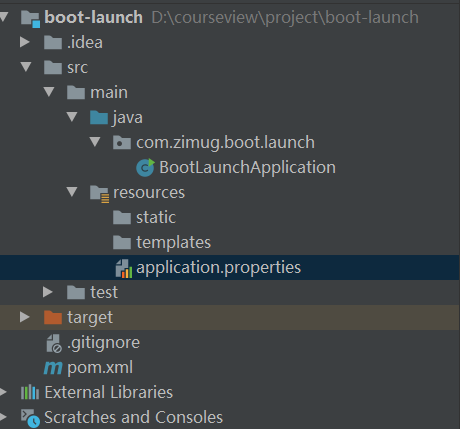The height and width of the screenshot is (429, 460).
Task: Select the templates folder
Action: coord(162,242)
